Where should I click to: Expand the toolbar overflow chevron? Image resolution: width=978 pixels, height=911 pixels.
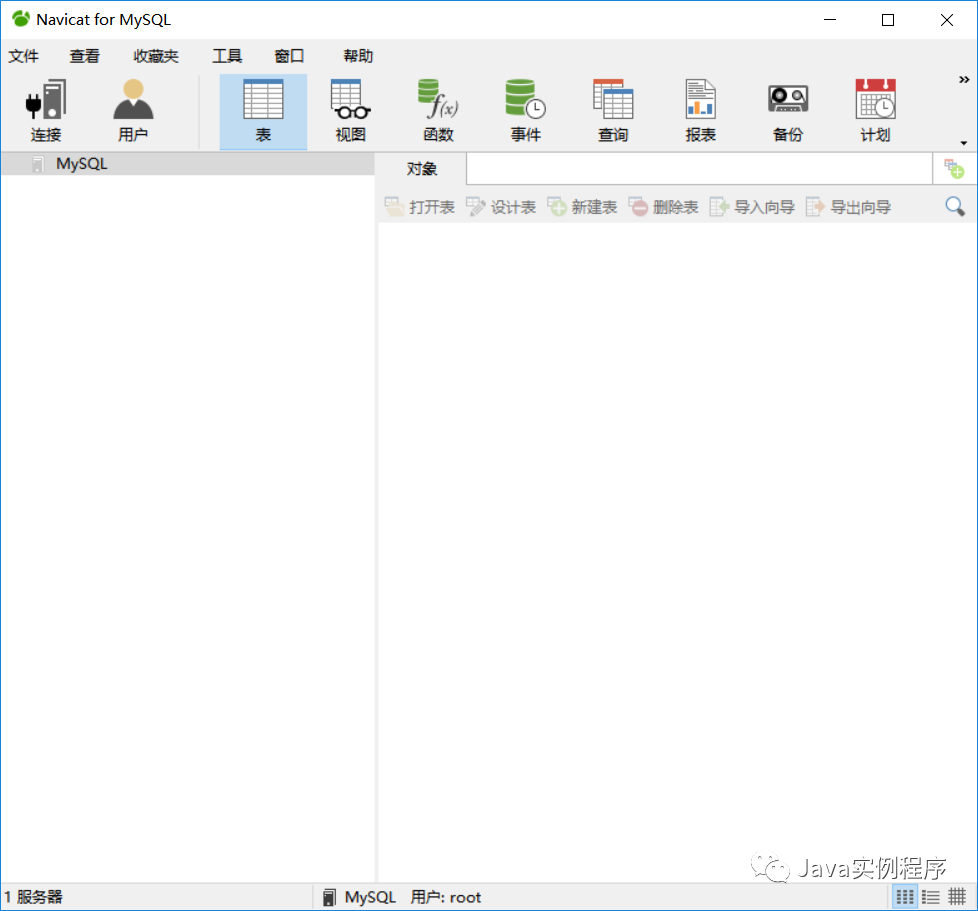pos(964,80)
